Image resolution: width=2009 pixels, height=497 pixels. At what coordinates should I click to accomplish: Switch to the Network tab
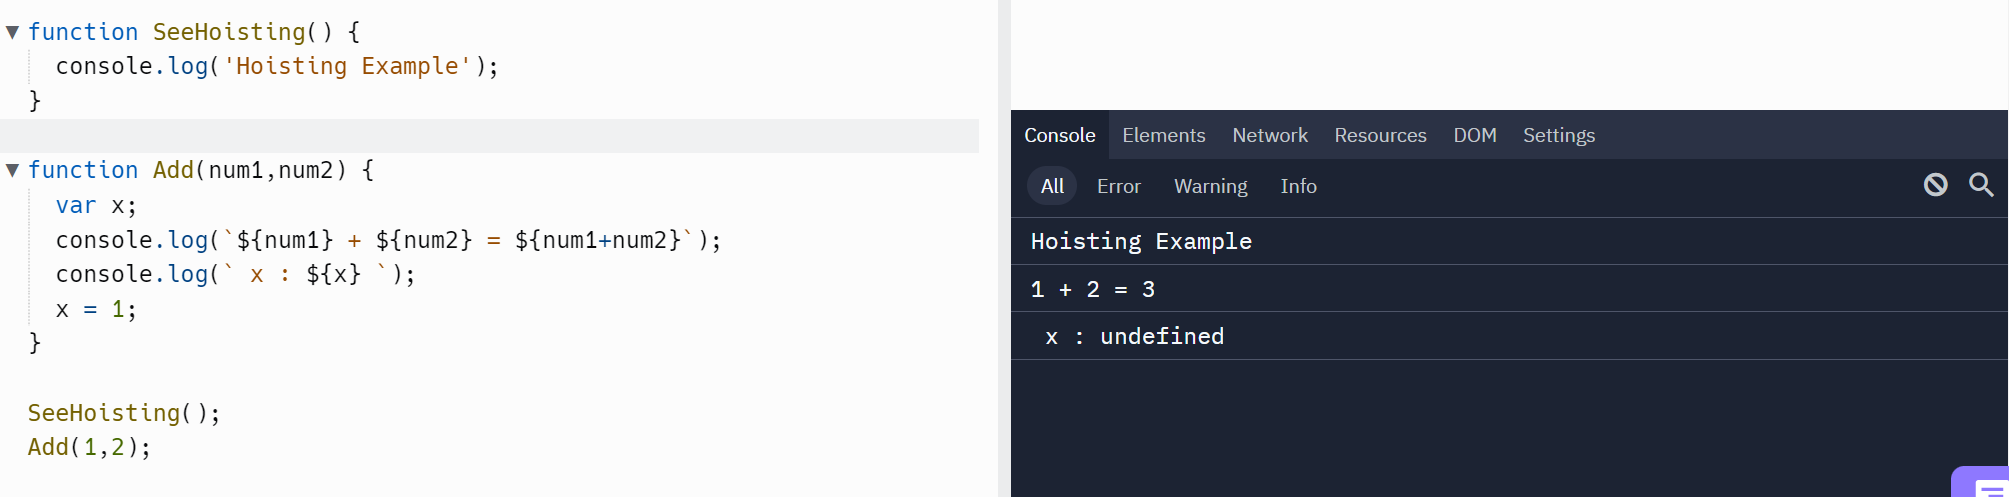[1269, 135]
